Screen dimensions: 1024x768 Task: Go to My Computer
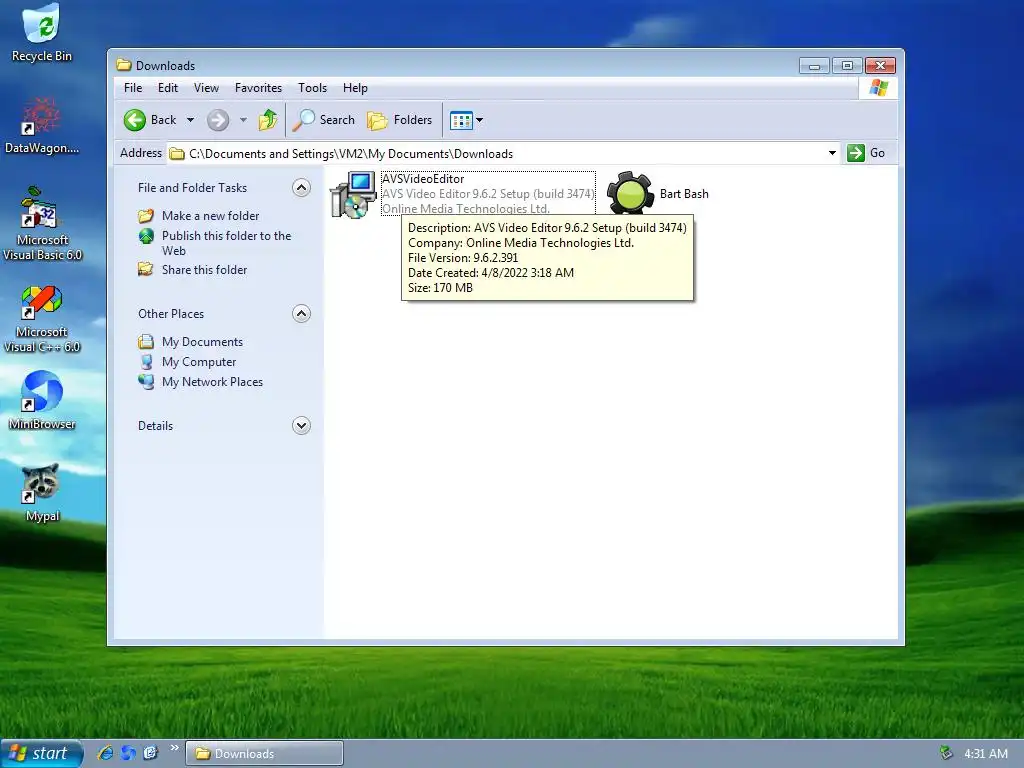(199, 362)
